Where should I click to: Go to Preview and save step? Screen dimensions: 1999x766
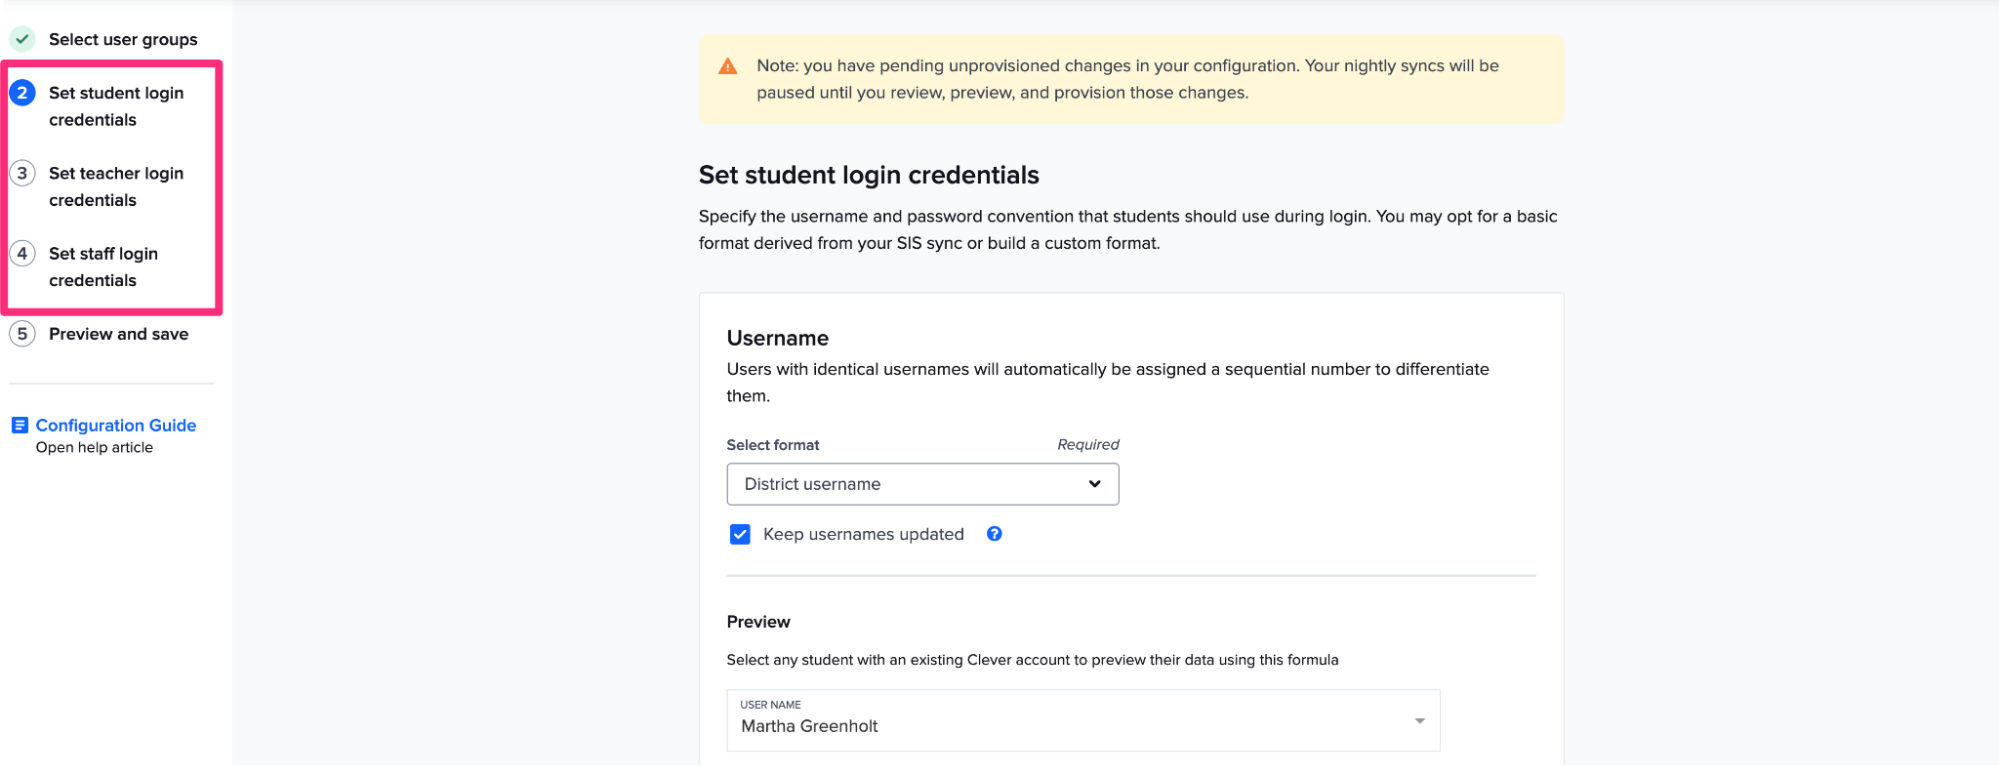point(118,334)
